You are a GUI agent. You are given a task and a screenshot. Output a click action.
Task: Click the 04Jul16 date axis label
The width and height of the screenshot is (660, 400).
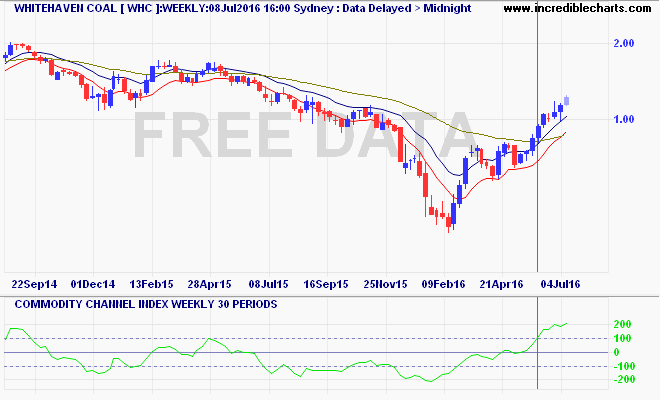[x=560, y=284]
